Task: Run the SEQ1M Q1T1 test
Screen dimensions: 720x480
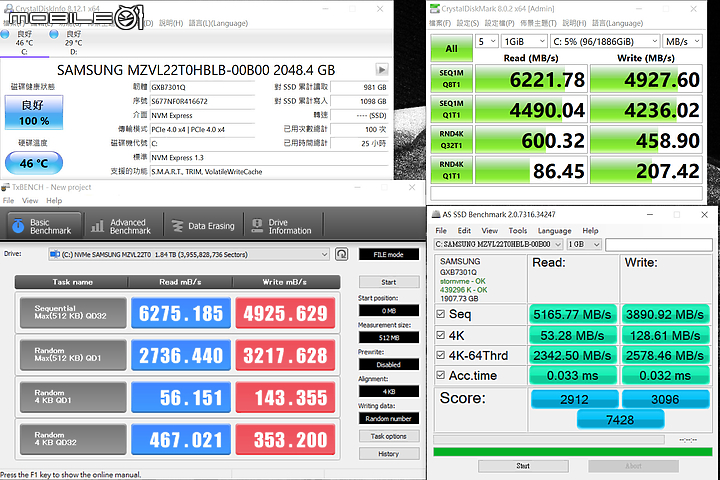Action: click(x=451, y=109)
